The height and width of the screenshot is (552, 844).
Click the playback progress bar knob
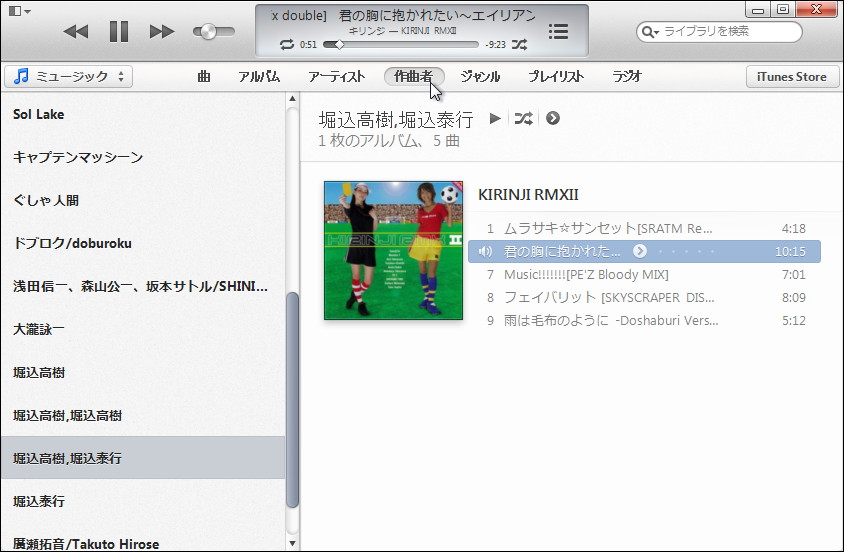(340, 45)
